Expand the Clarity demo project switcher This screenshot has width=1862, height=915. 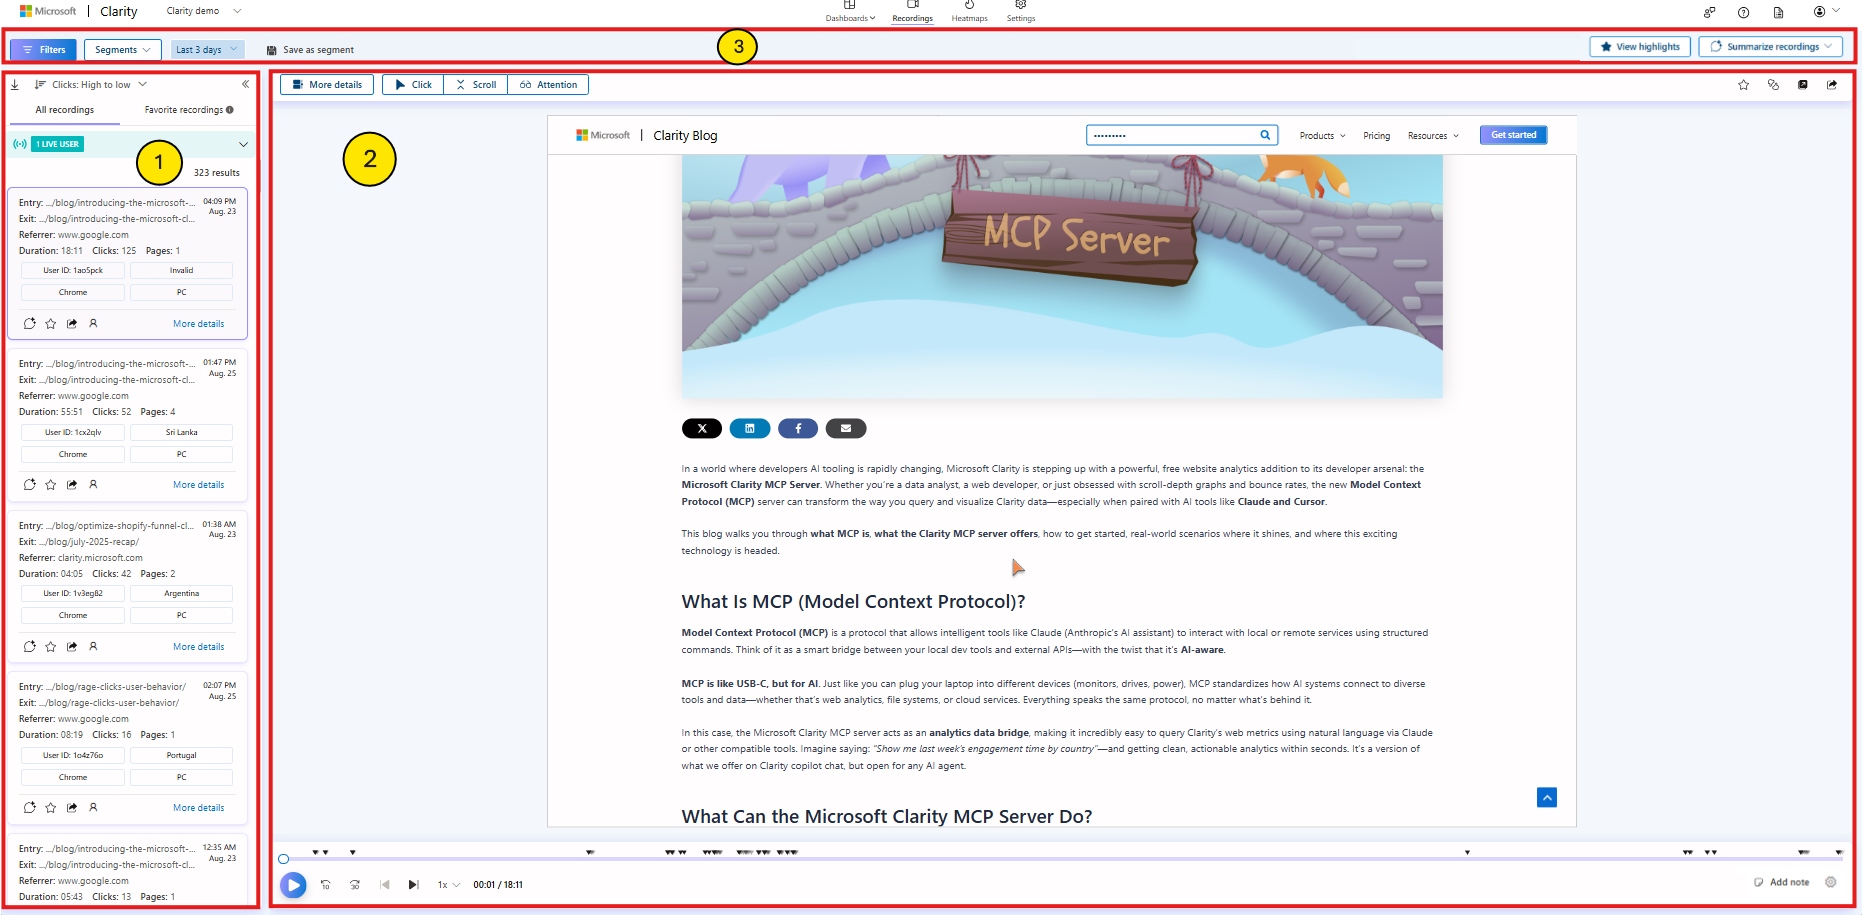[x=203, y=11]
